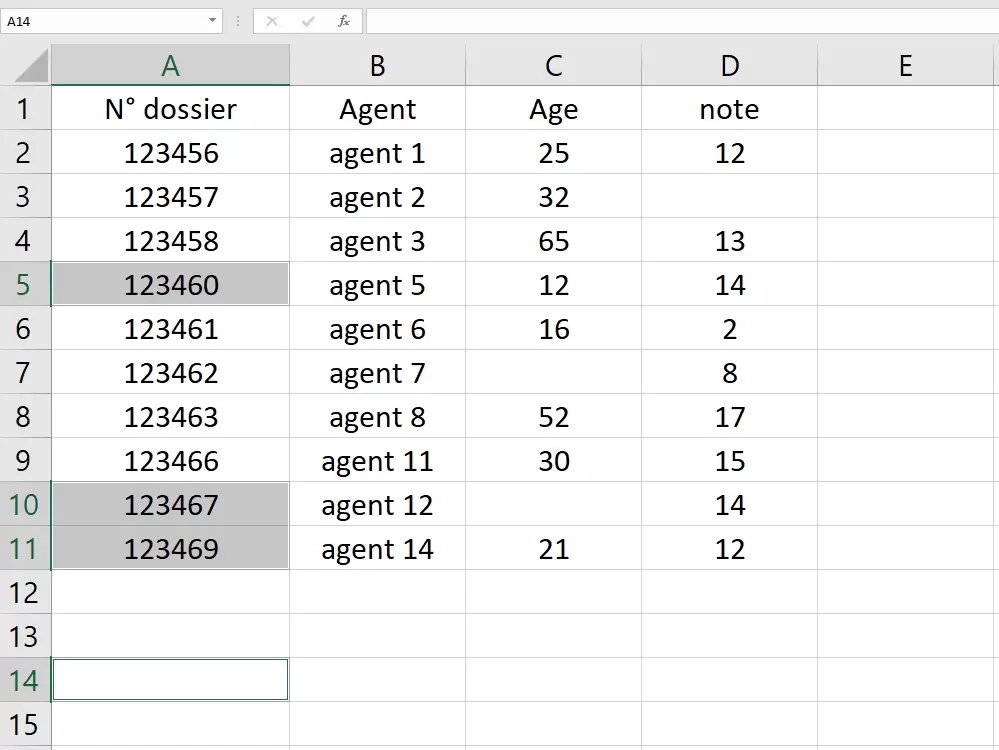Click the Cancel X icon in formula bar
The image size is (999, 750).
pos(272,21)
